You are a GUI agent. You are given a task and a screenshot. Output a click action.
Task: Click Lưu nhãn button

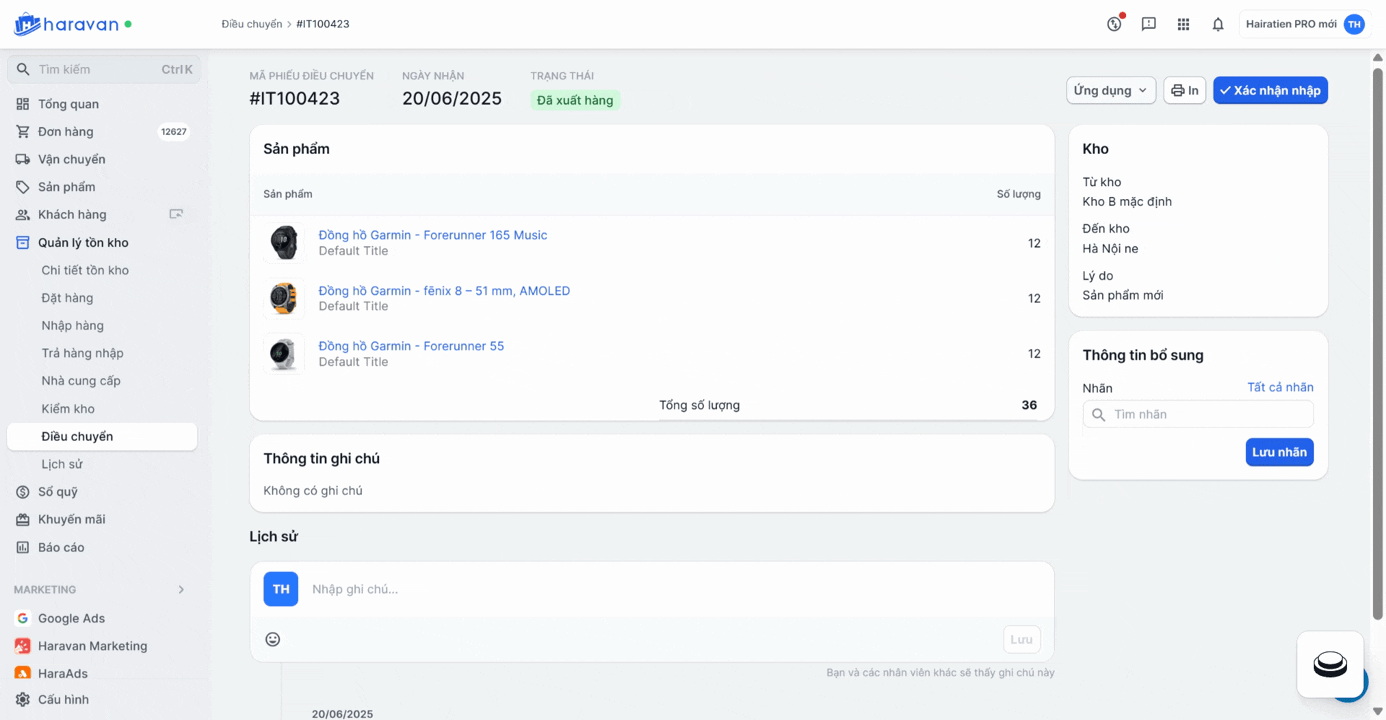coord(1279,452)
